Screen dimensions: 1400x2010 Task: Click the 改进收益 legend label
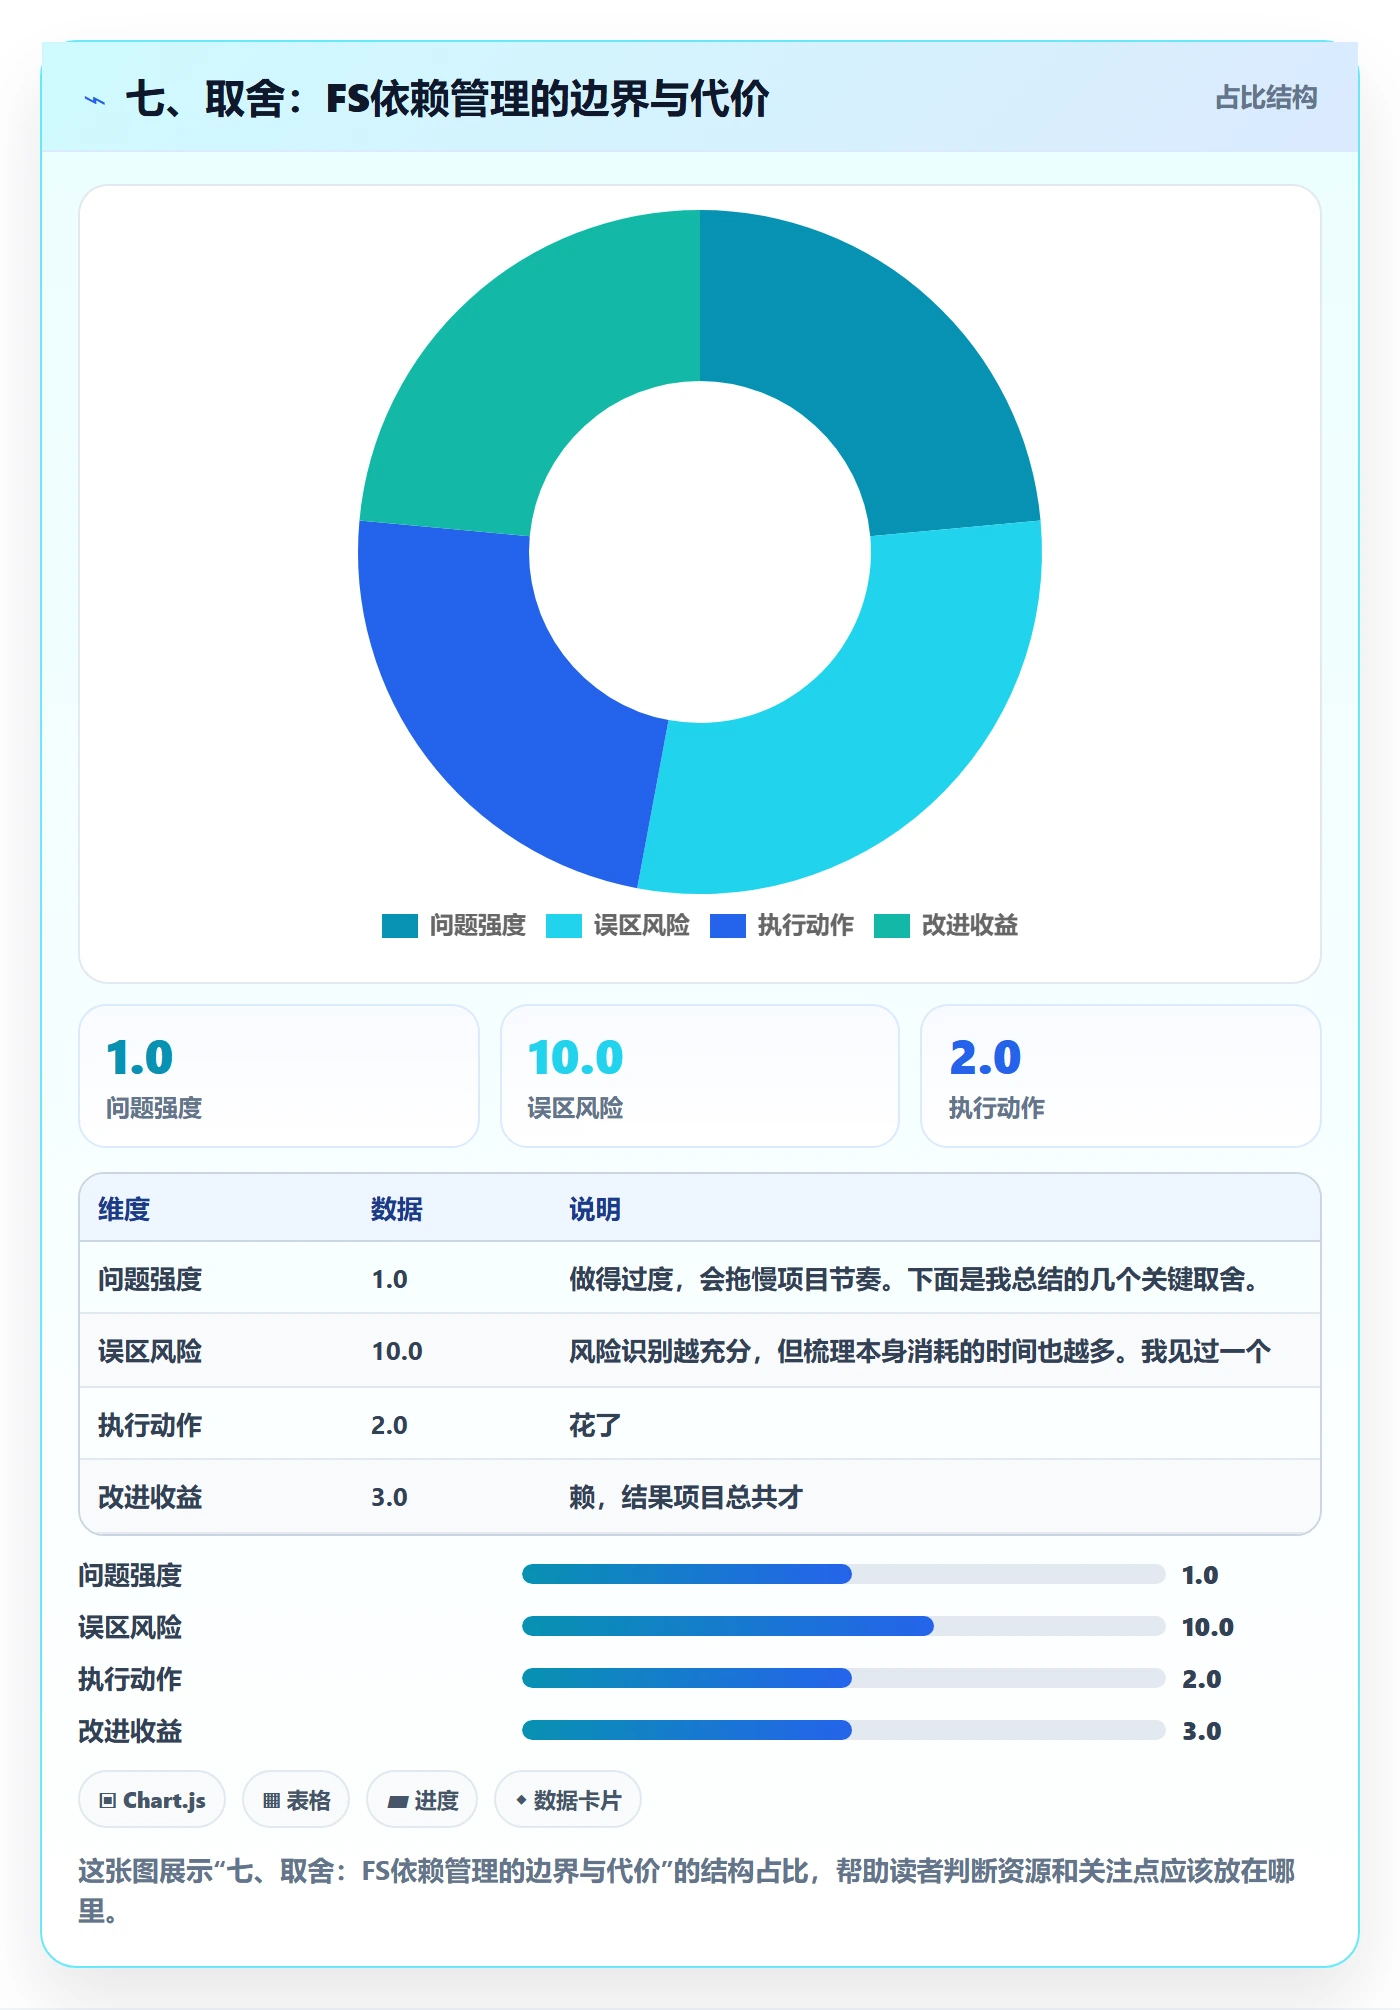970,926
